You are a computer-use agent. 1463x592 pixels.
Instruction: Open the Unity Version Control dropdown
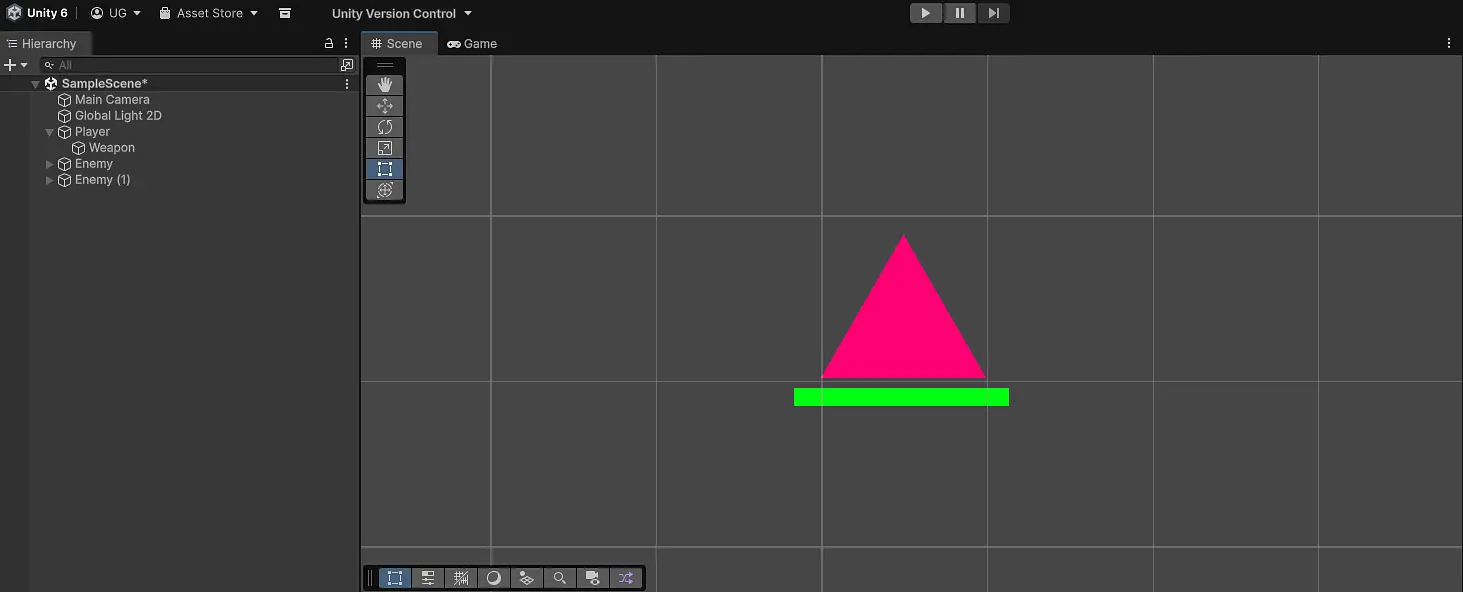(x=401, y=14)
